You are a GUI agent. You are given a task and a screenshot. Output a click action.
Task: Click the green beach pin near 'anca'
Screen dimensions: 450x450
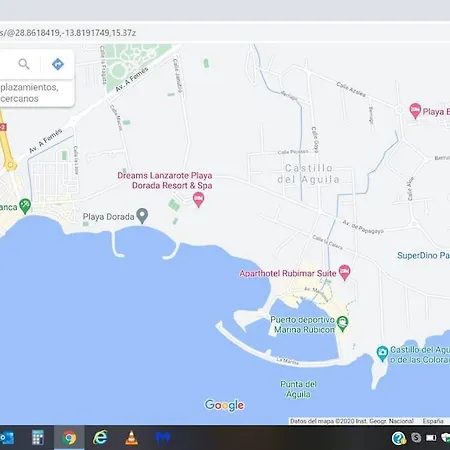25,206
